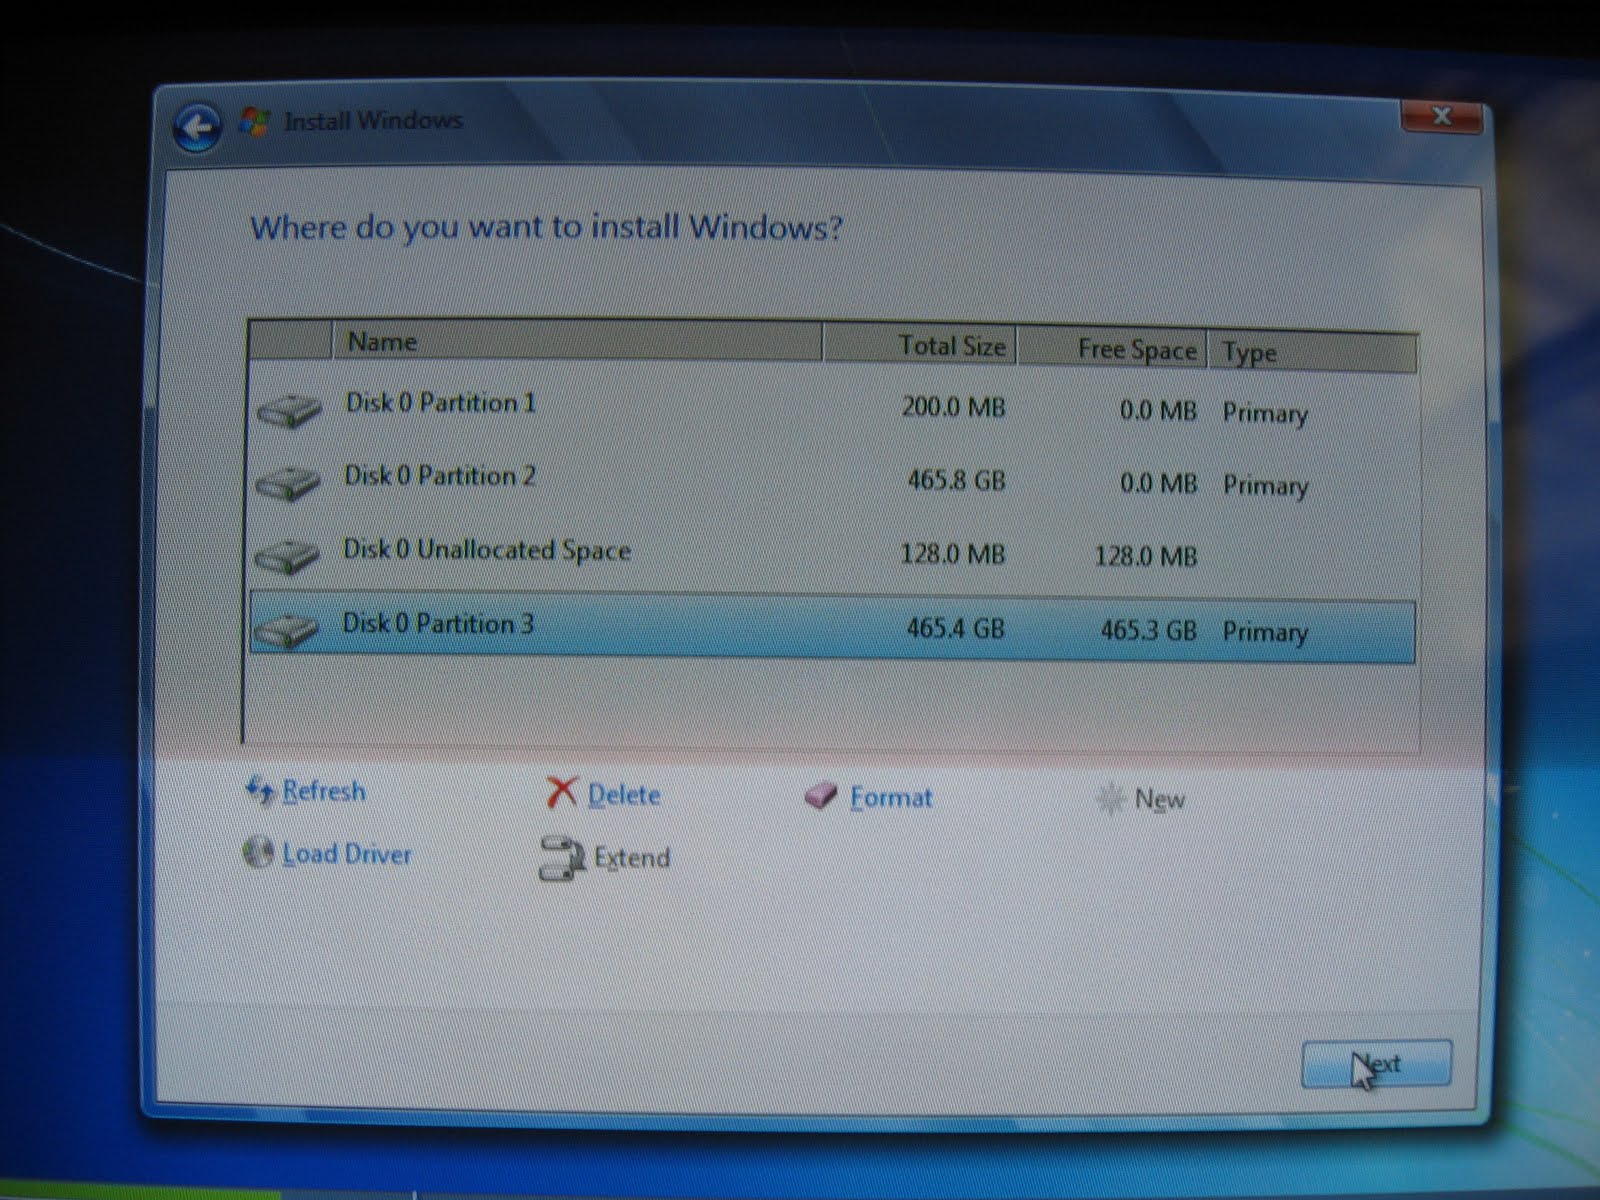The width and height of the screenshot is (1600, 1200).
Task: Click the 465.4 GB total size value
Action: click(955, 628)
